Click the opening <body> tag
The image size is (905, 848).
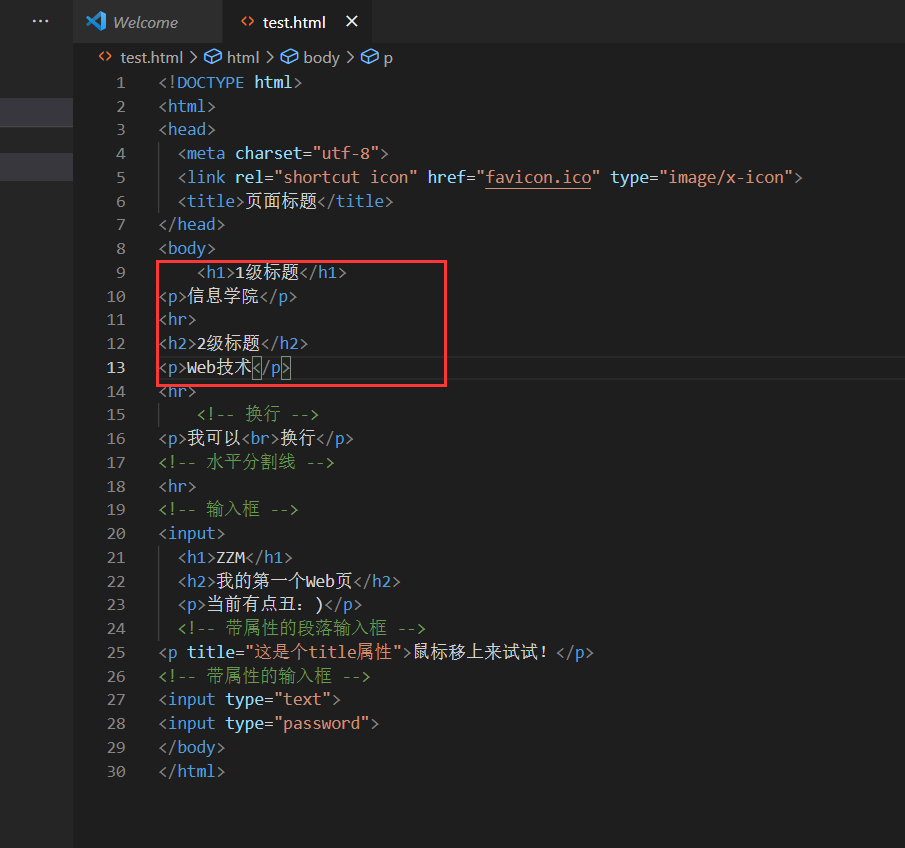[x=187, y=249]
